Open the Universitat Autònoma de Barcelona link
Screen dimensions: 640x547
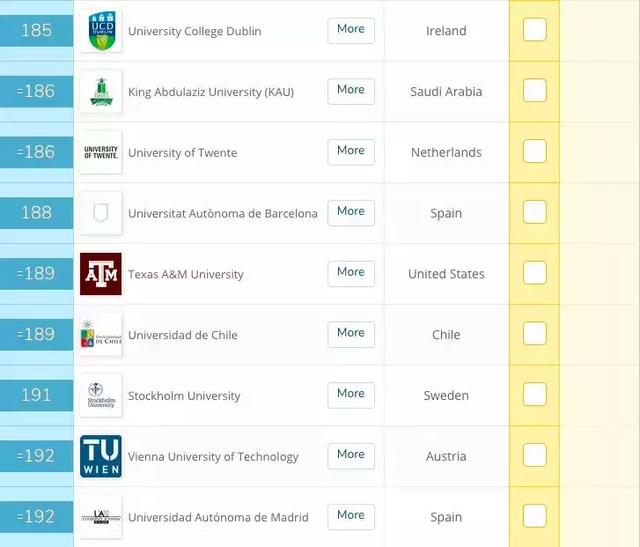(222, 213)
